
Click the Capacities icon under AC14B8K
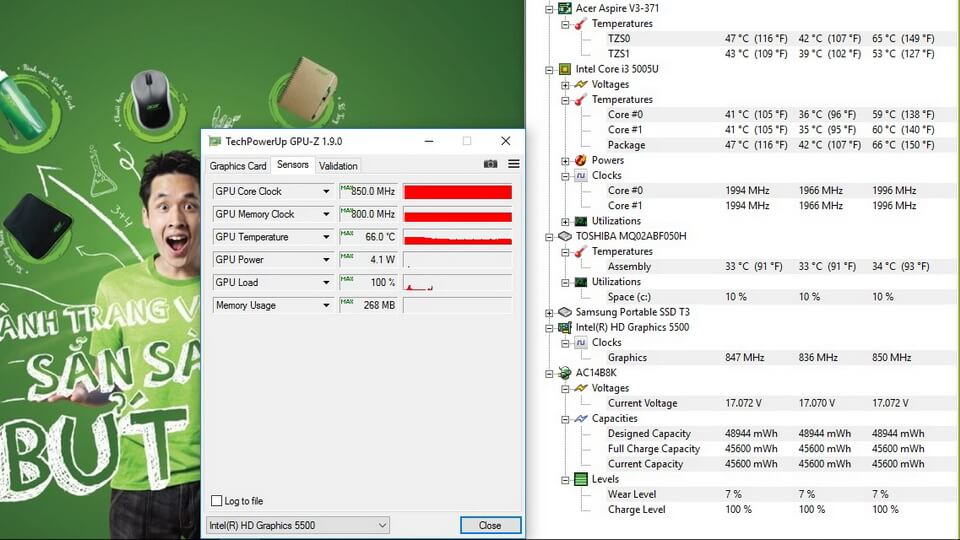(580, 419)
